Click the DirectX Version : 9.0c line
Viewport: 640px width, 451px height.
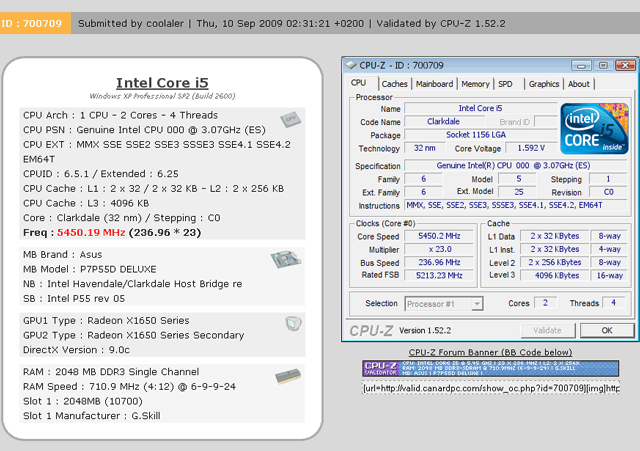(76, 350)
